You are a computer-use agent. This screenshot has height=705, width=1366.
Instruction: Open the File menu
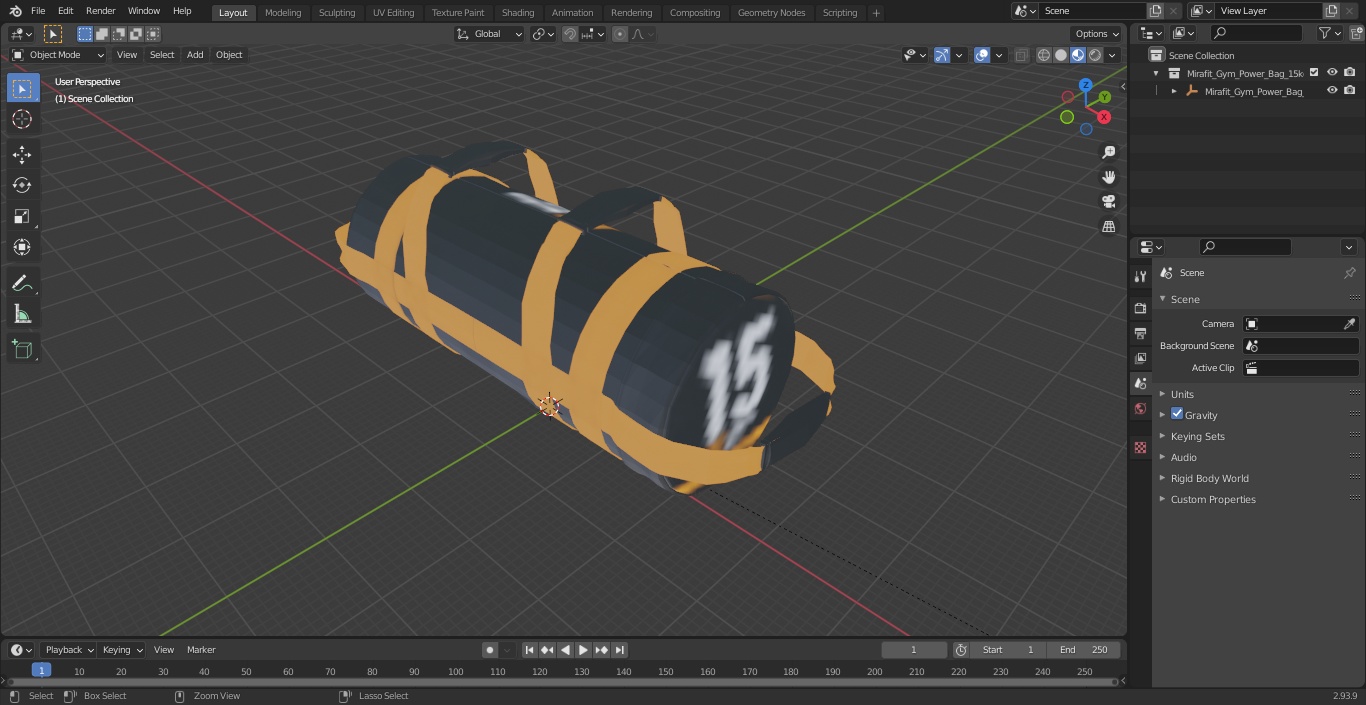38,11
